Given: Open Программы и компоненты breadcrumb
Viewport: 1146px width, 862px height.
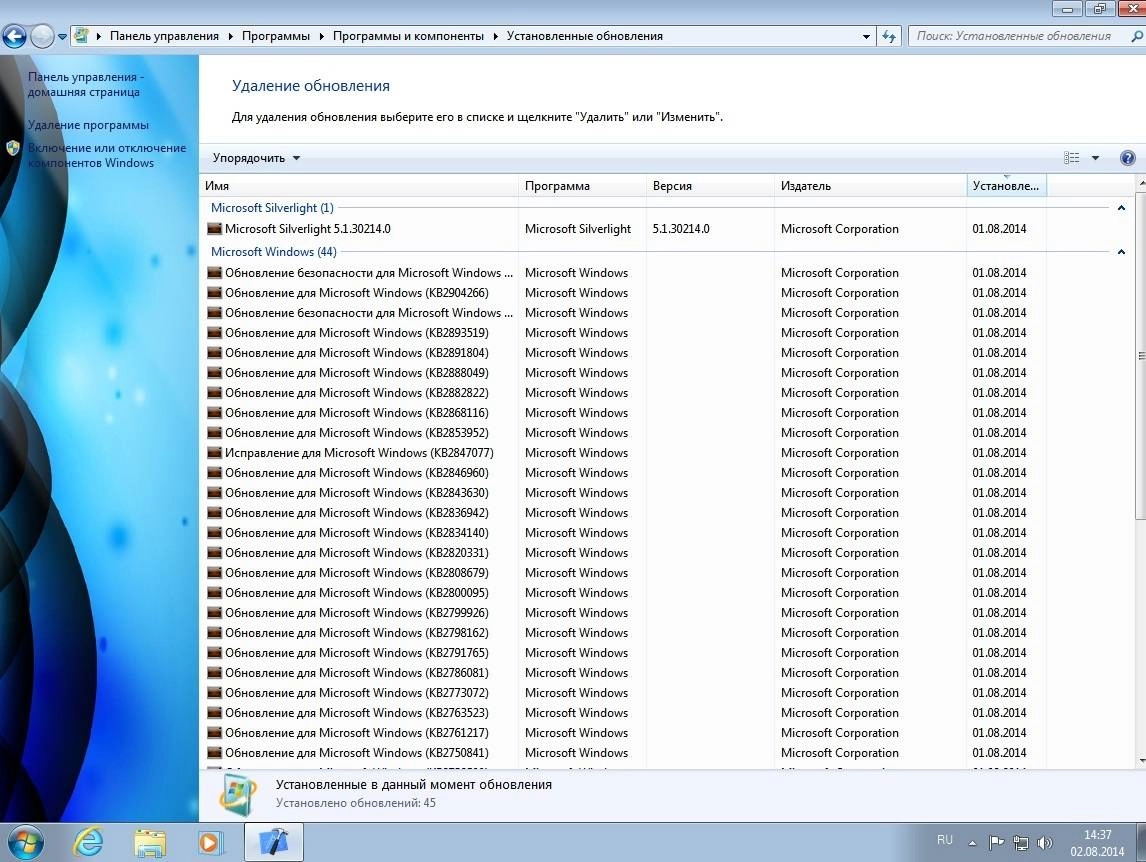Looking at the screenshot, I should pos(408,36).
